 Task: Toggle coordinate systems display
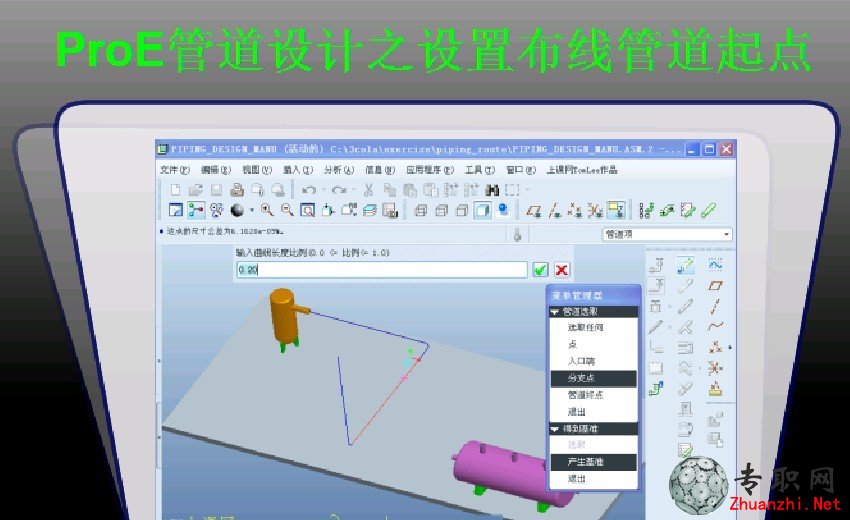coord(595,210)
